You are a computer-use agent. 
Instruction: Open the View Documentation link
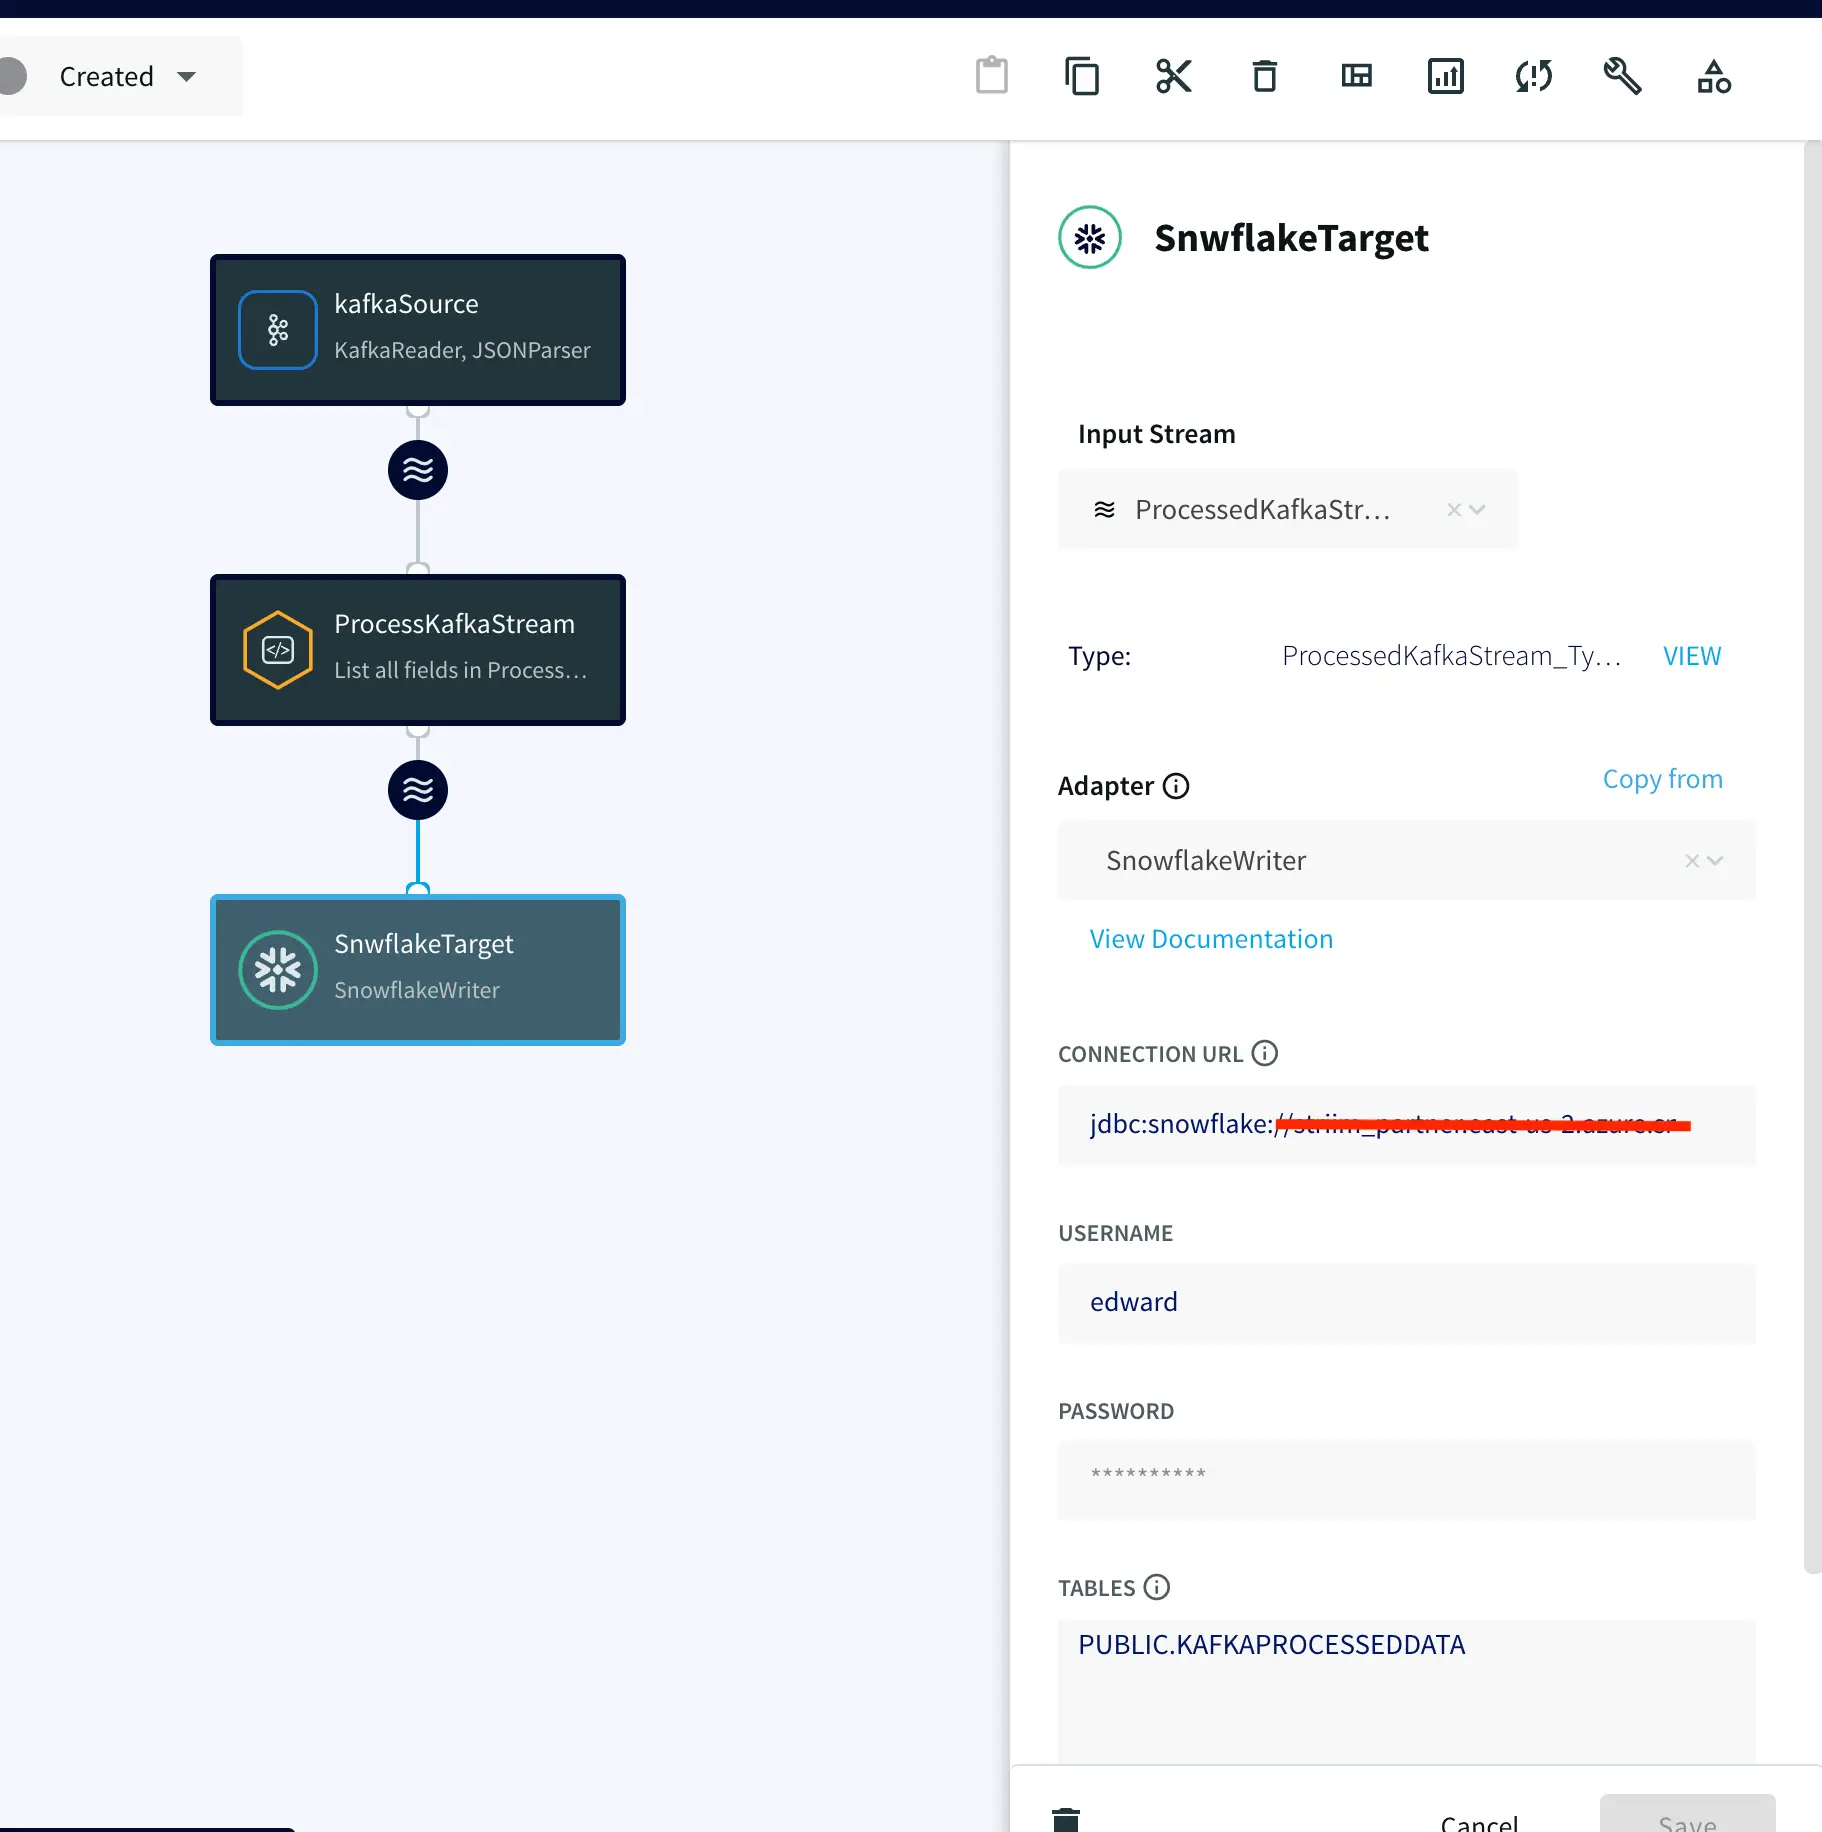click(x=1211, y=939)
